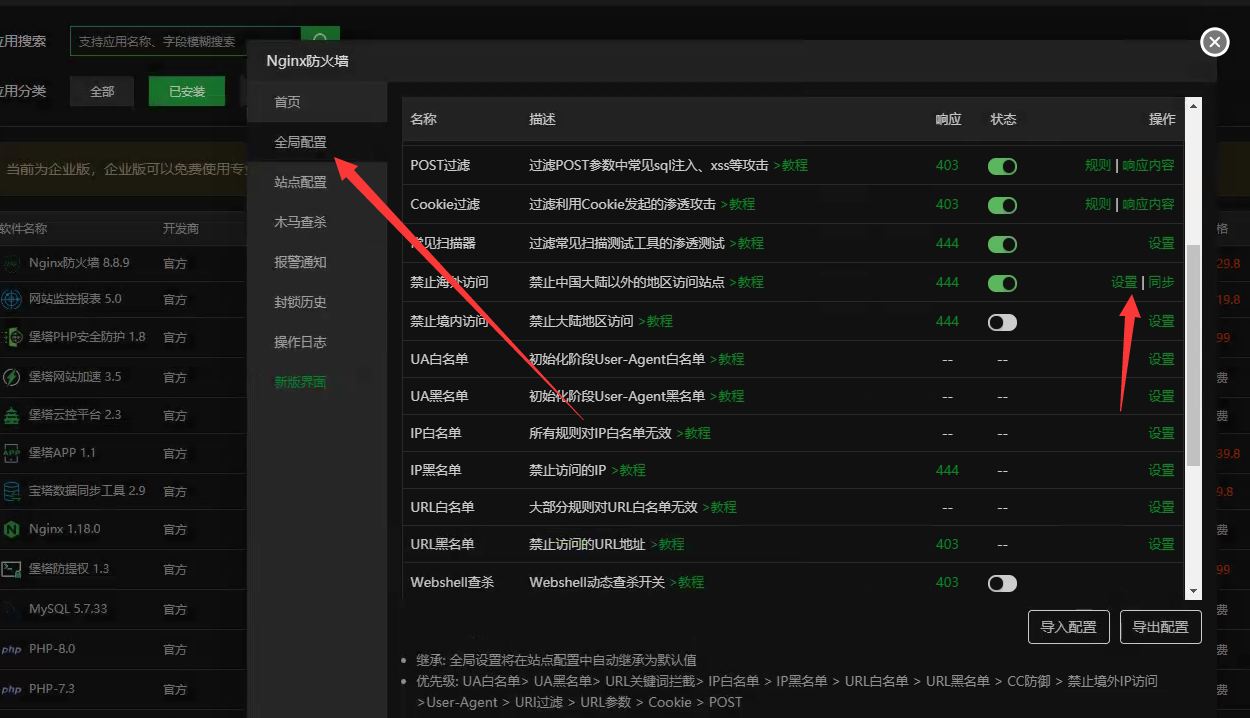Open Cookie过滤 规则 link

tap(1098, 204)
